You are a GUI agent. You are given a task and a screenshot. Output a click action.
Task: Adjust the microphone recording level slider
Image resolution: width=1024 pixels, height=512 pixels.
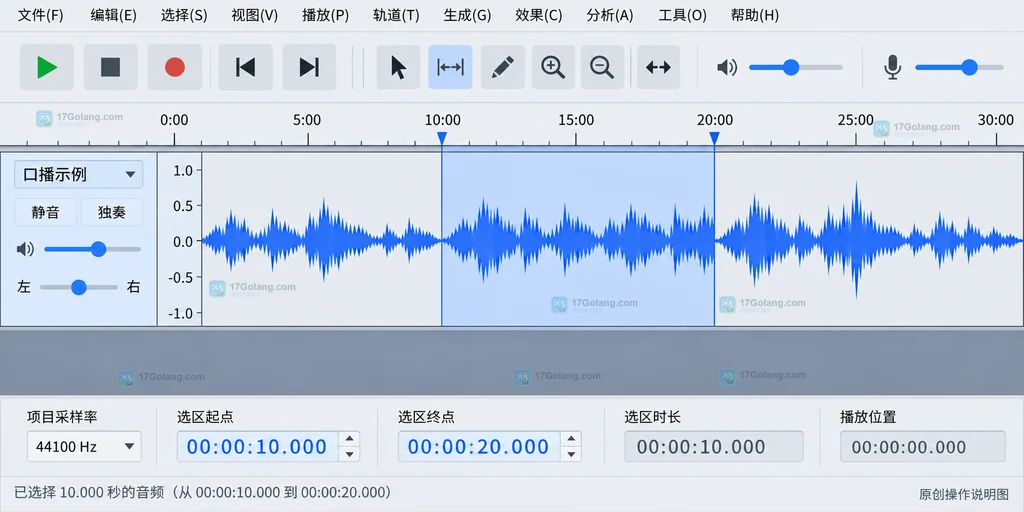point(959,67)
